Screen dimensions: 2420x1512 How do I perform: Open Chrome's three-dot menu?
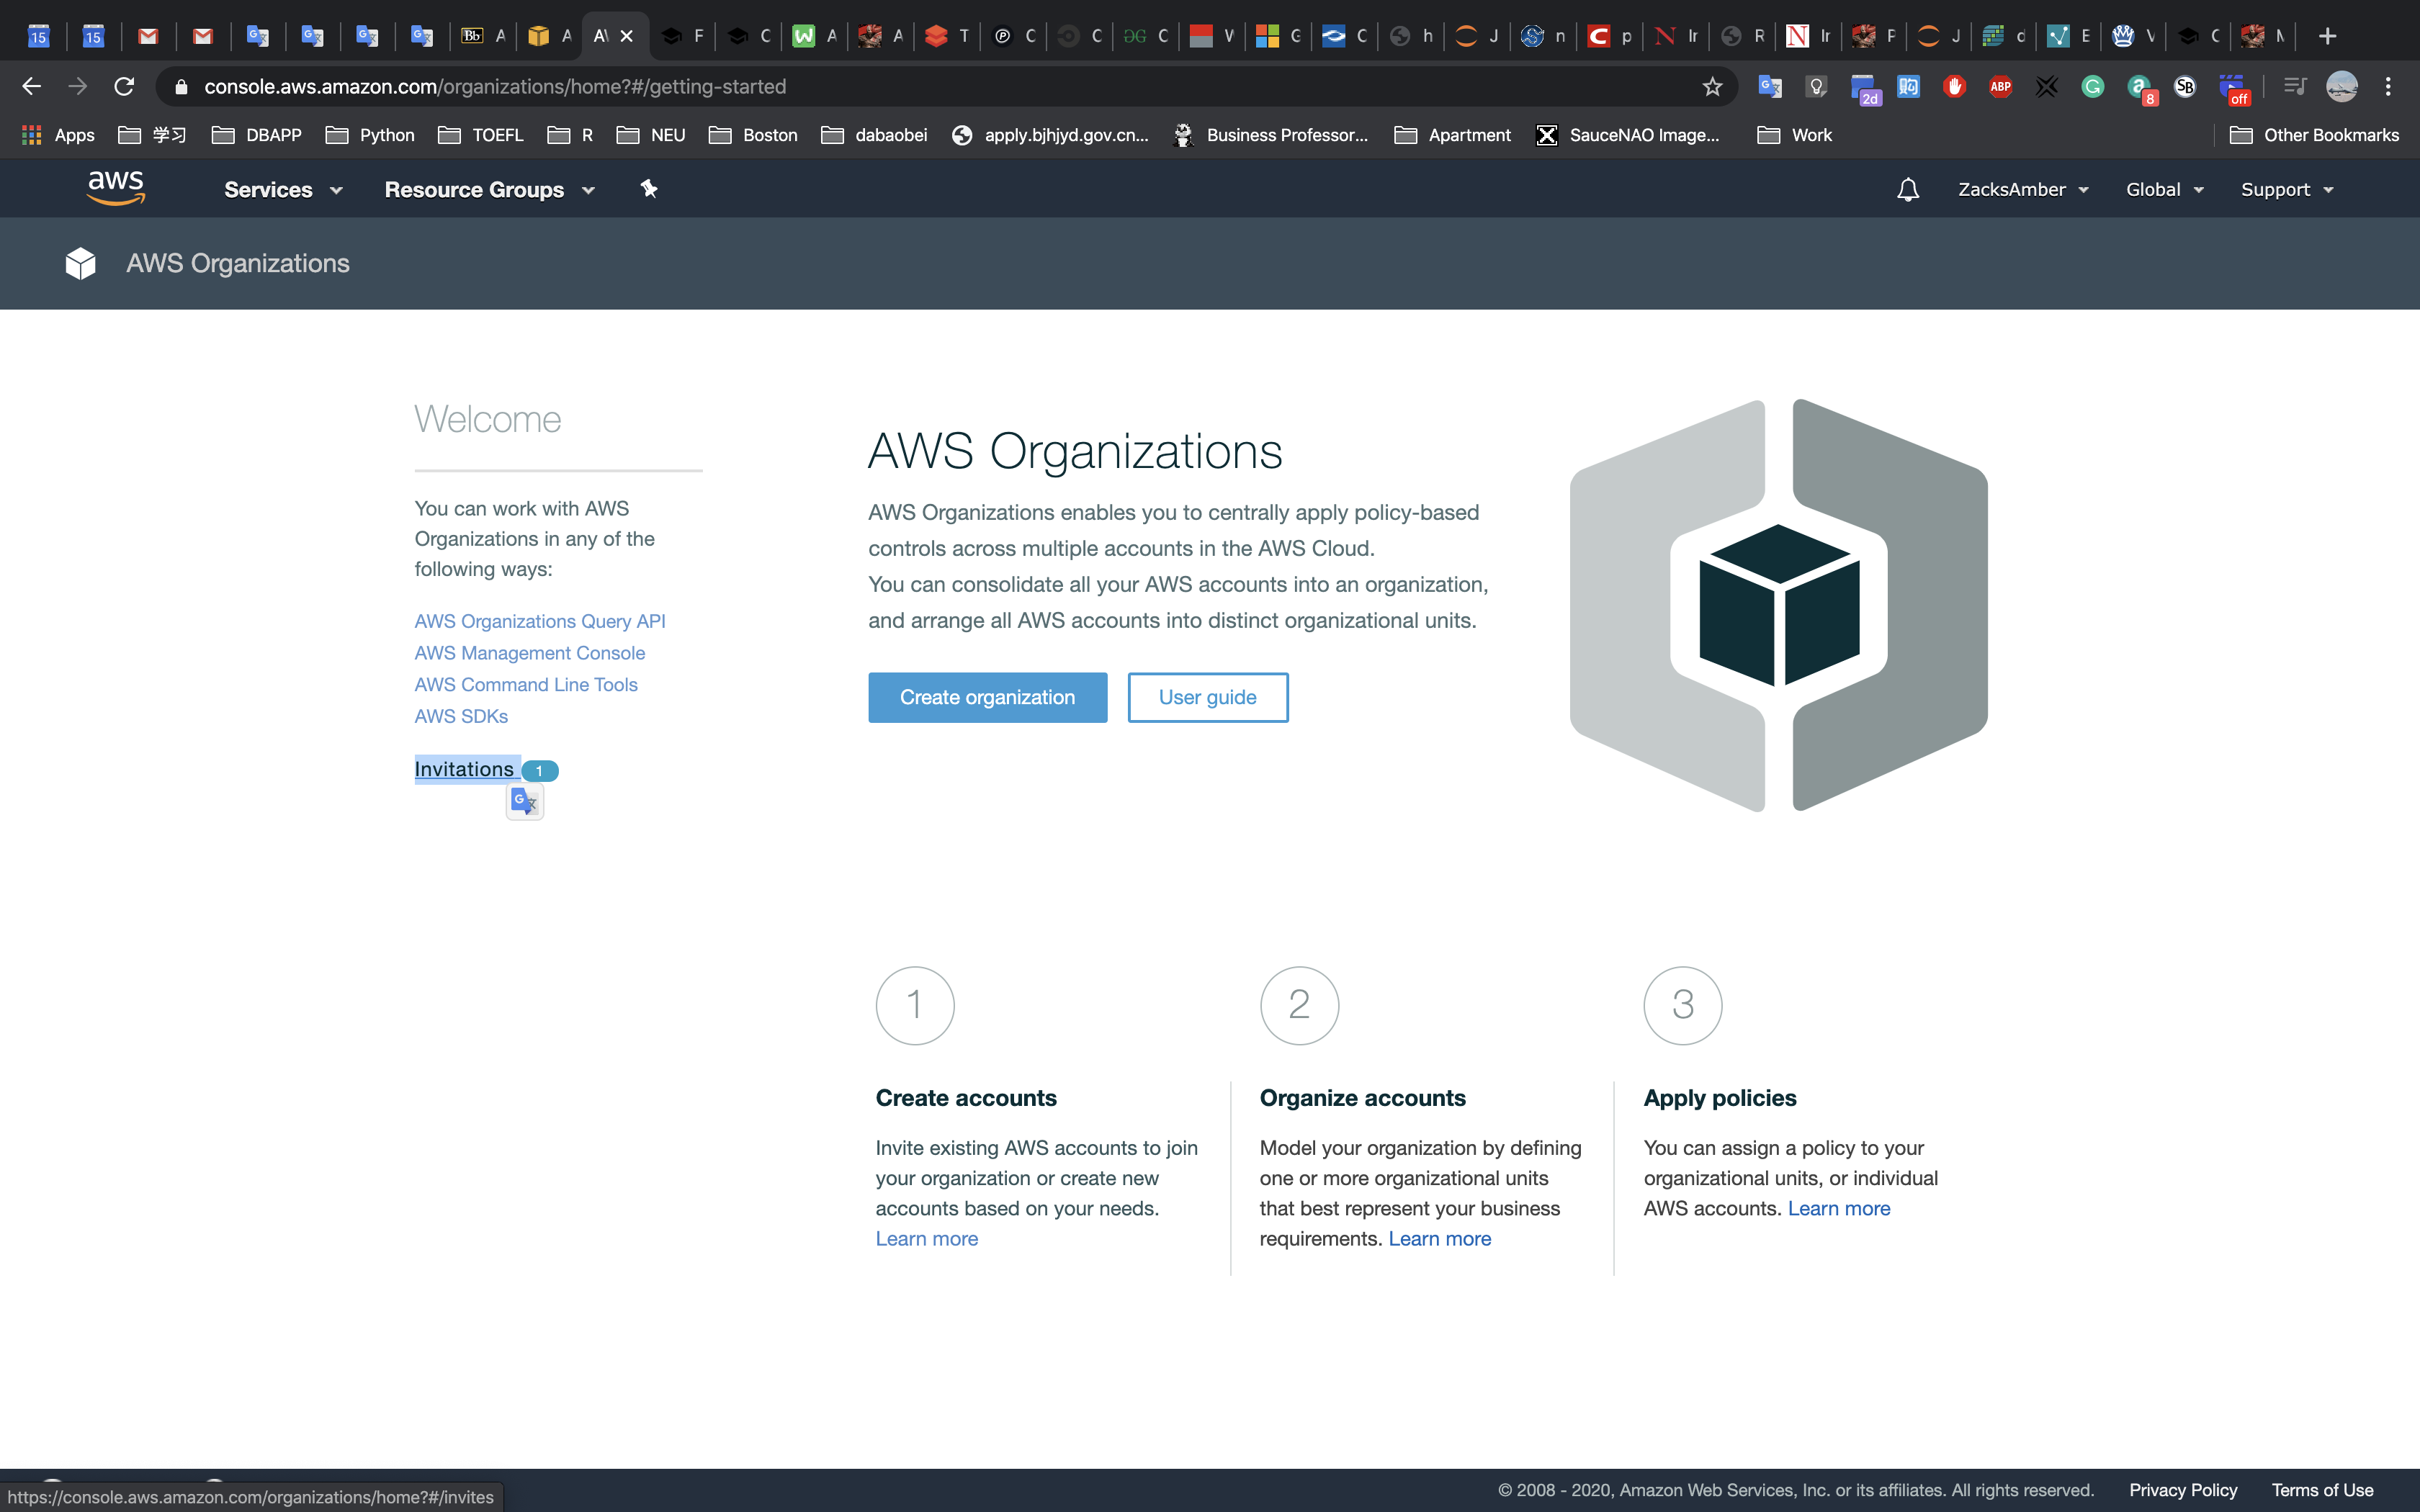point(2388,87)
